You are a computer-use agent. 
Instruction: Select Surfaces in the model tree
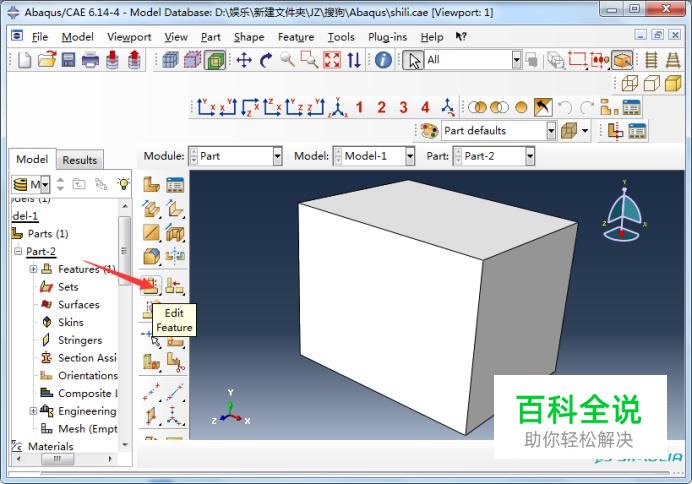pyautogui.click(x=79, y=304)
